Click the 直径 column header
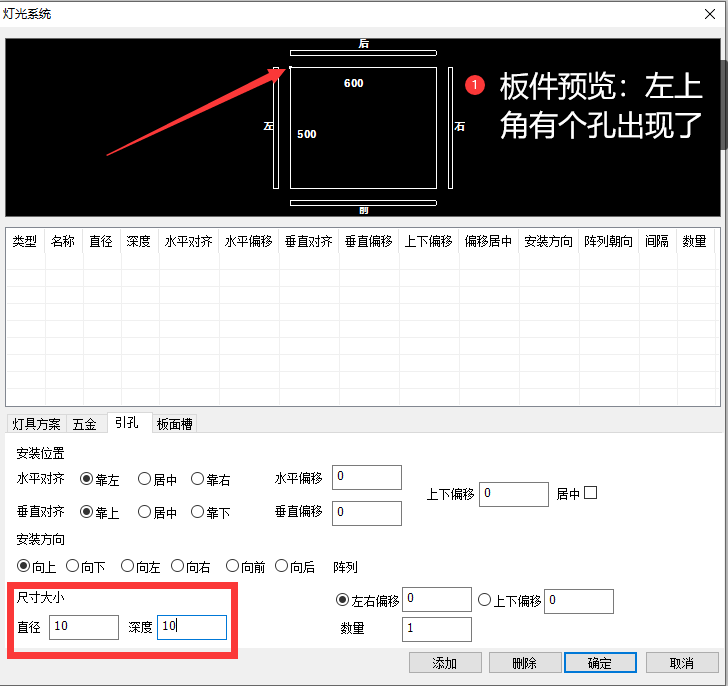728x686 pixels. (102, 241)
